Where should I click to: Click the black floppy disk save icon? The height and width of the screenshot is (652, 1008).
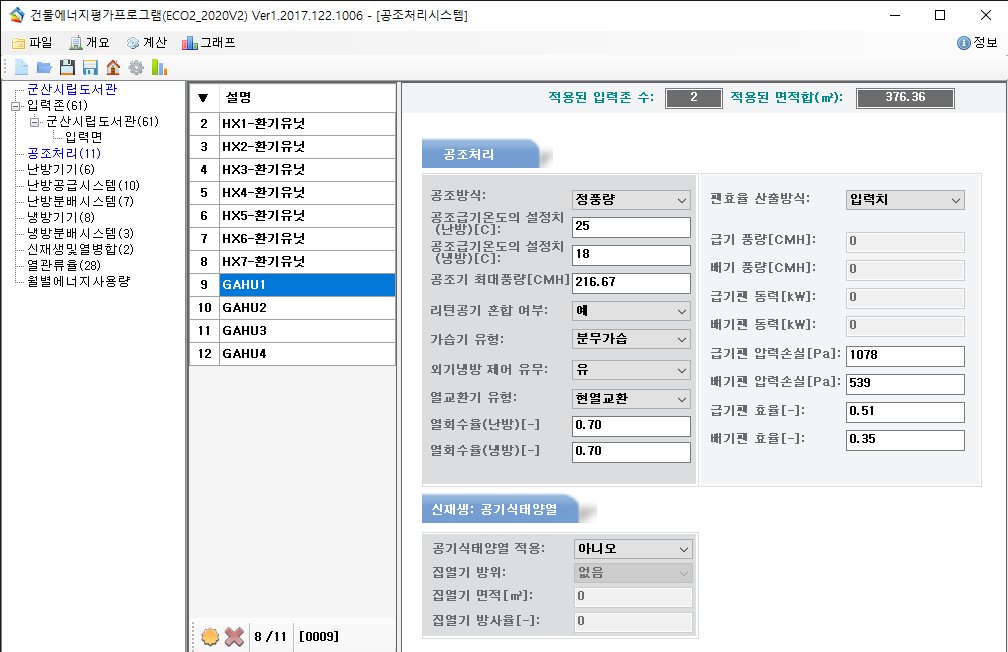click(x=67, y=68)
